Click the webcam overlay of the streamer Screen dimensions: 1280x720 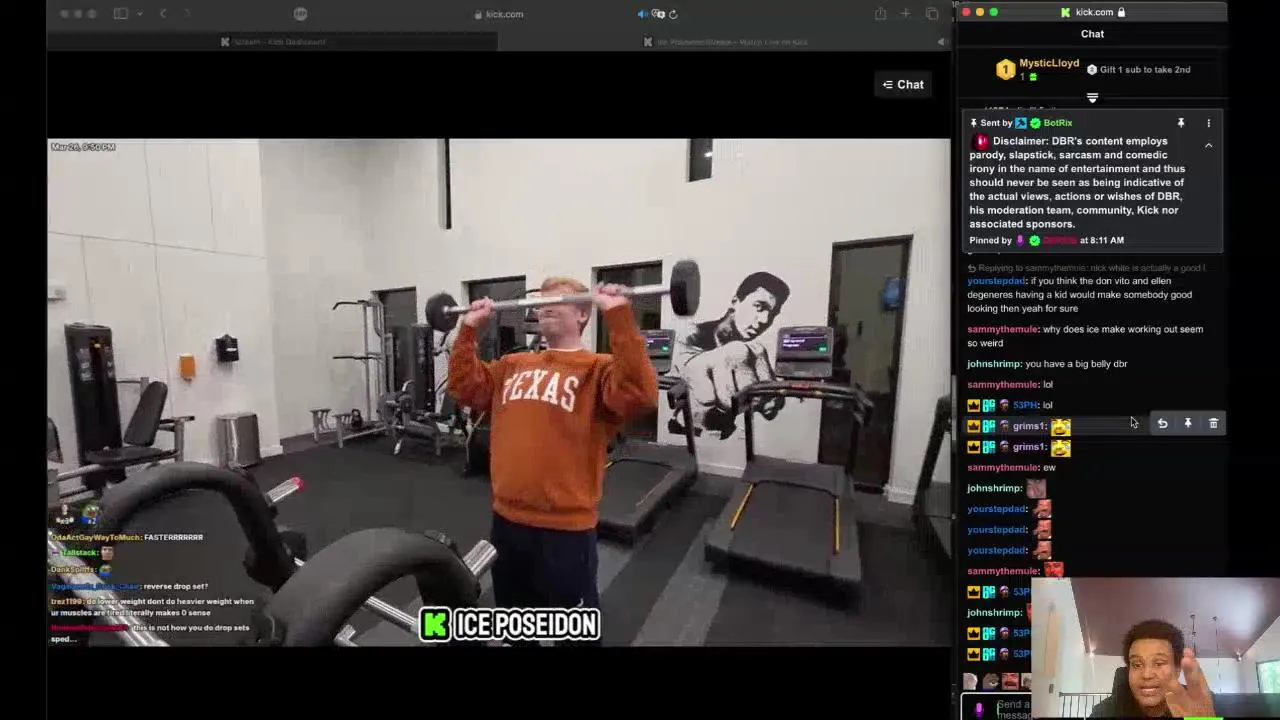point(1155,648)
